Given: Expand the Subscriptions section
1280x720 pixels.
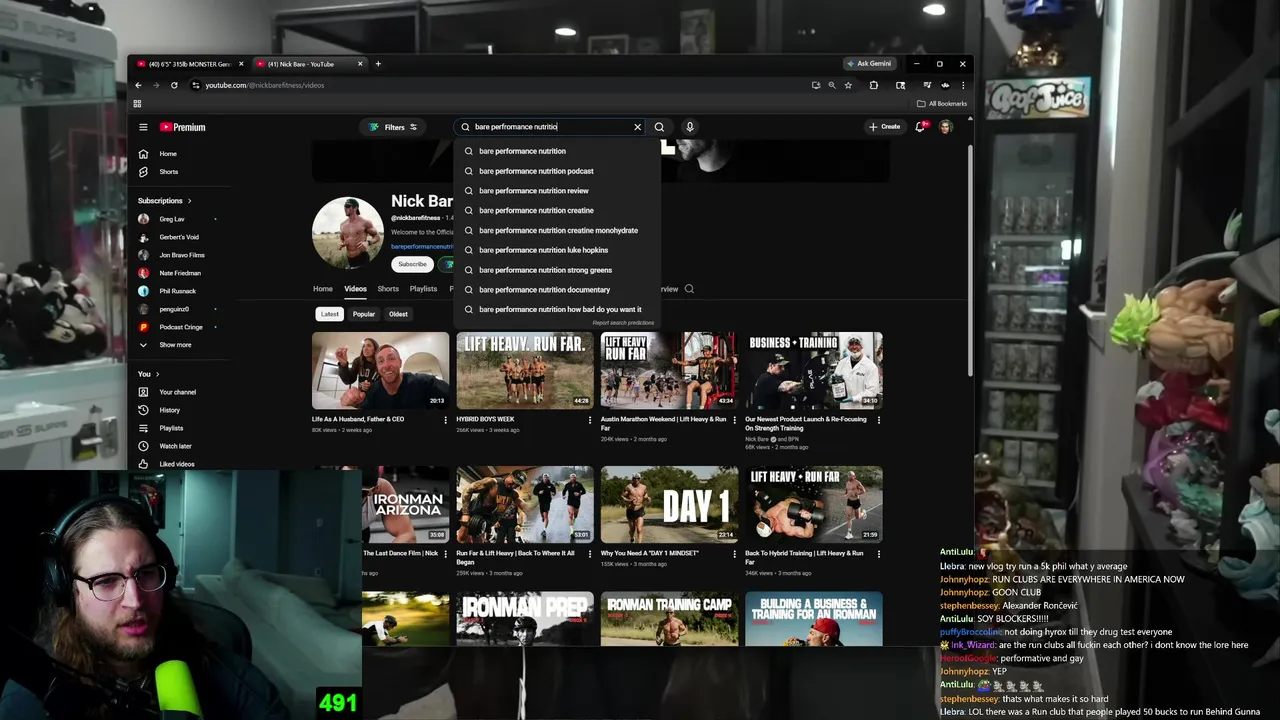Looking at the screenshot, I should [165, 201].
